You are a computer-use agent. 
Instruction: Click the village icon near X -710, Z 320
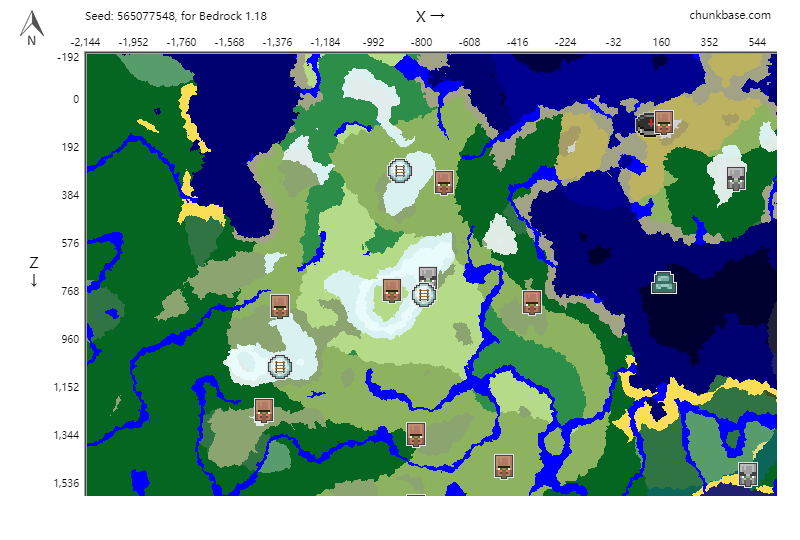tap(444, 182)
